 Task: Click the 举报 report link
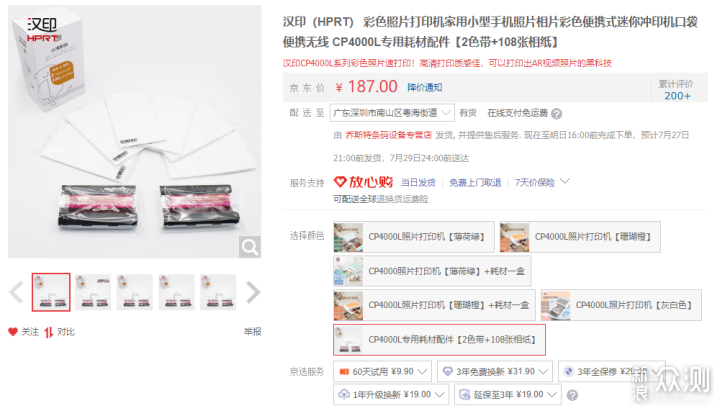pos(252,332)
